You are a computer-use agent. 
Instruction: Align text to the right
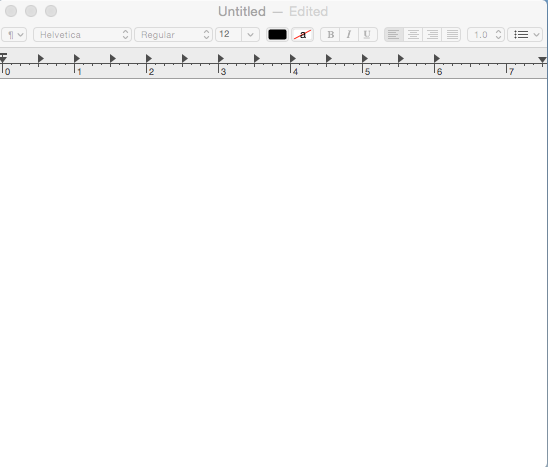[x=432, y=35]
